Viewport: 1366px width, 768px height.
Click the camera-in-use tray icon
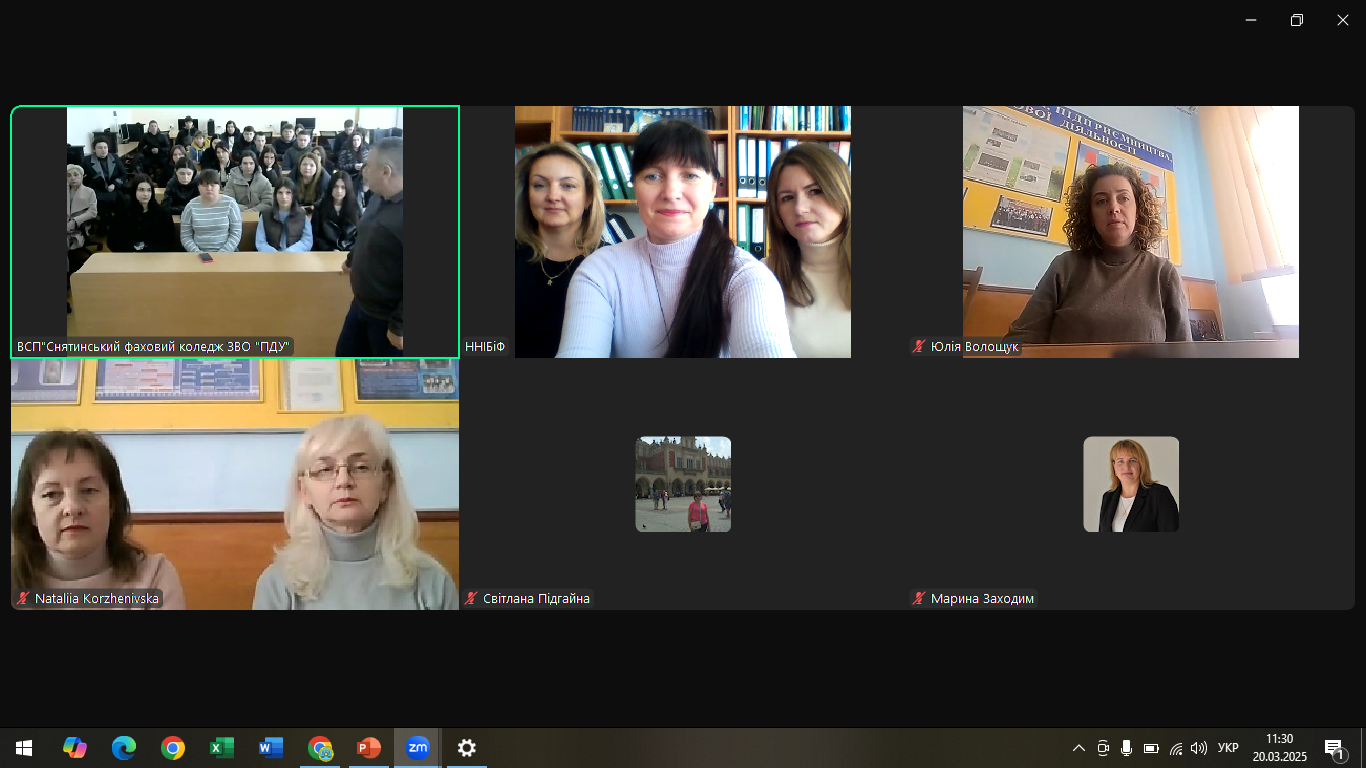pyautogui.click(x=1103, y=748)
